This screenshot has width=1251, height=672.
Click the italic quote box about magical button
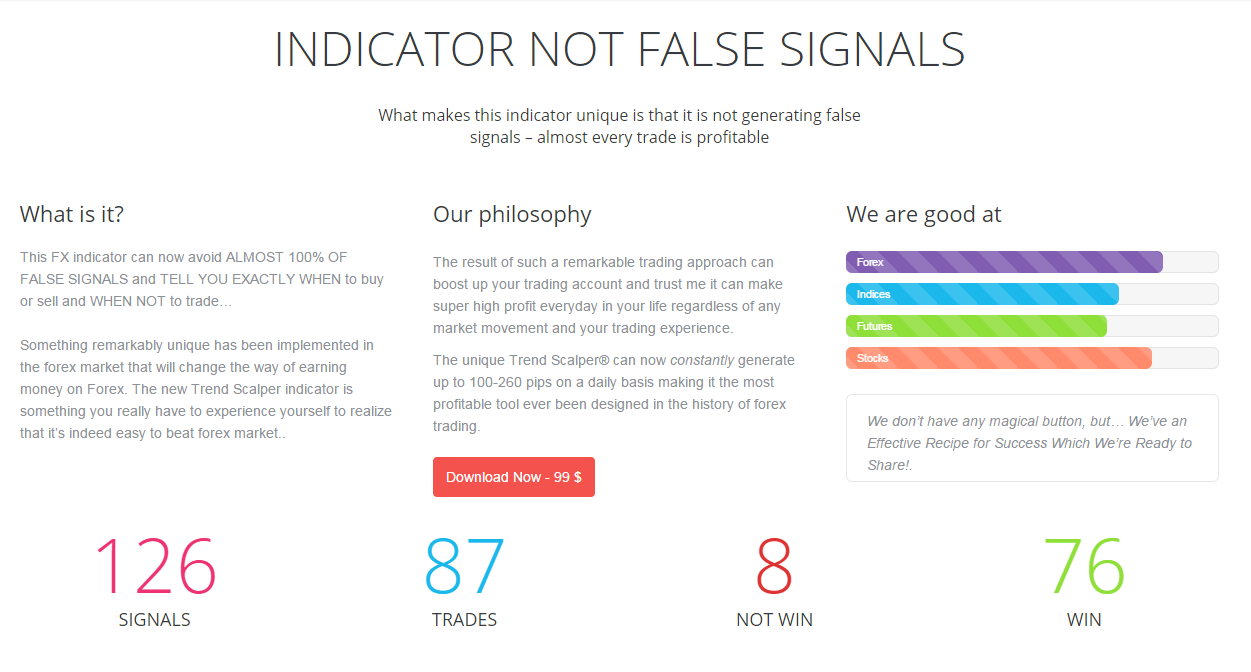(1032, 438)
